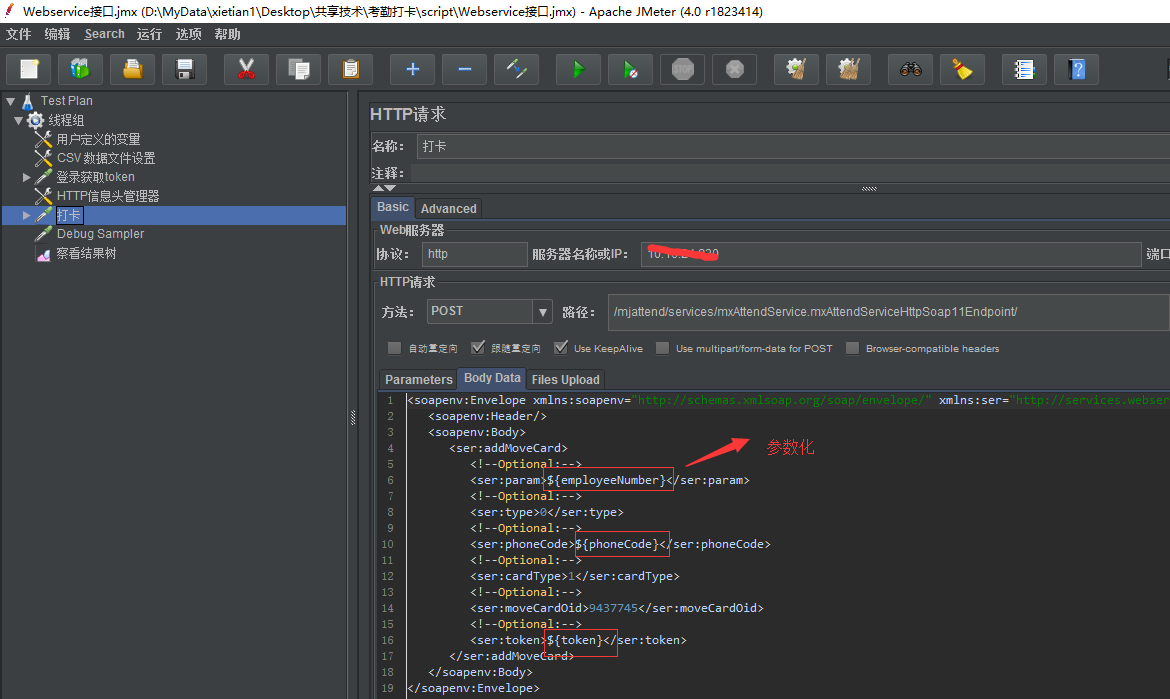Switch to the Files Upload tab
Image resolution: width=1170 pixels, height=699 pixels.
[x=566, y=380]
